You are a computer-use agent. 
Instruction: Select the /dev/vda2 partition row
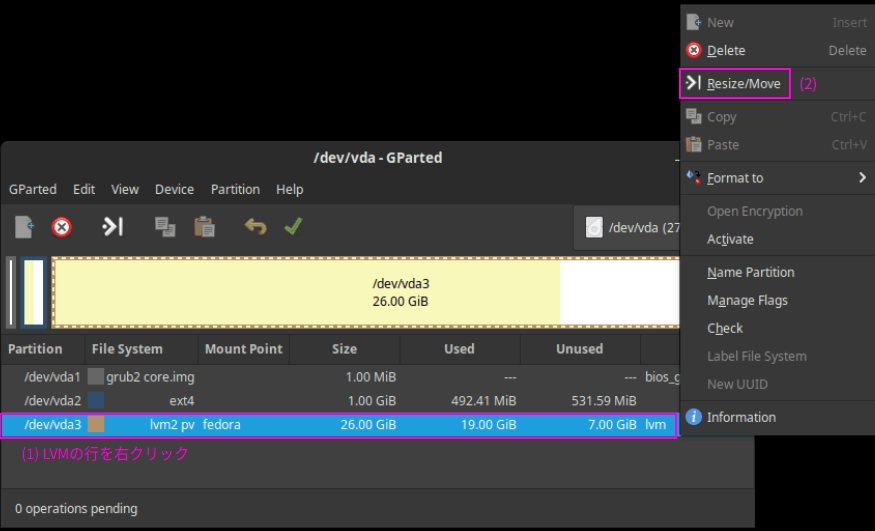point(340,400)
